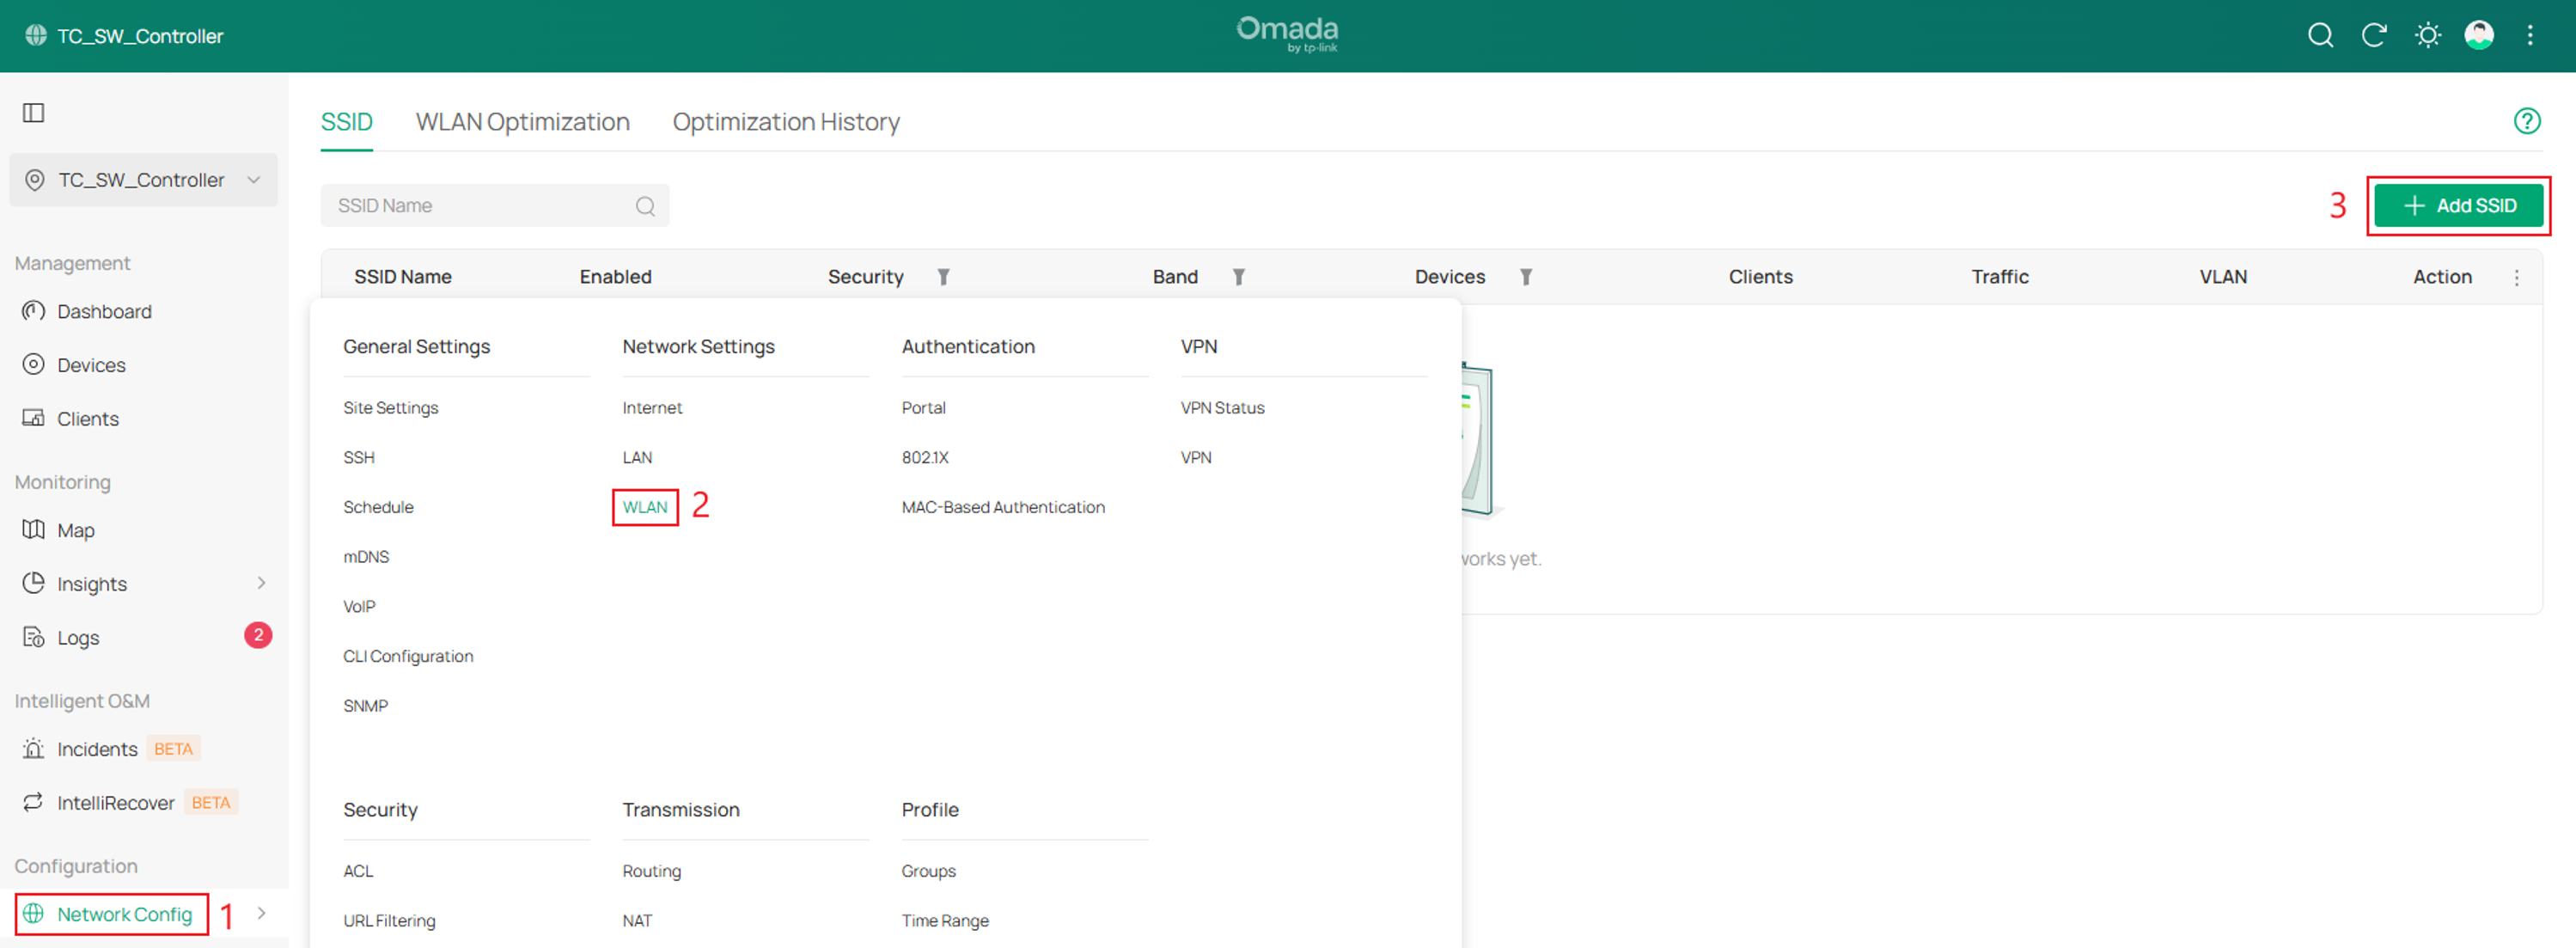Viewport: 2576px width, 948px height.
Task: Open Incidents BETA in sidebar
Action: (x=97, y=749)
